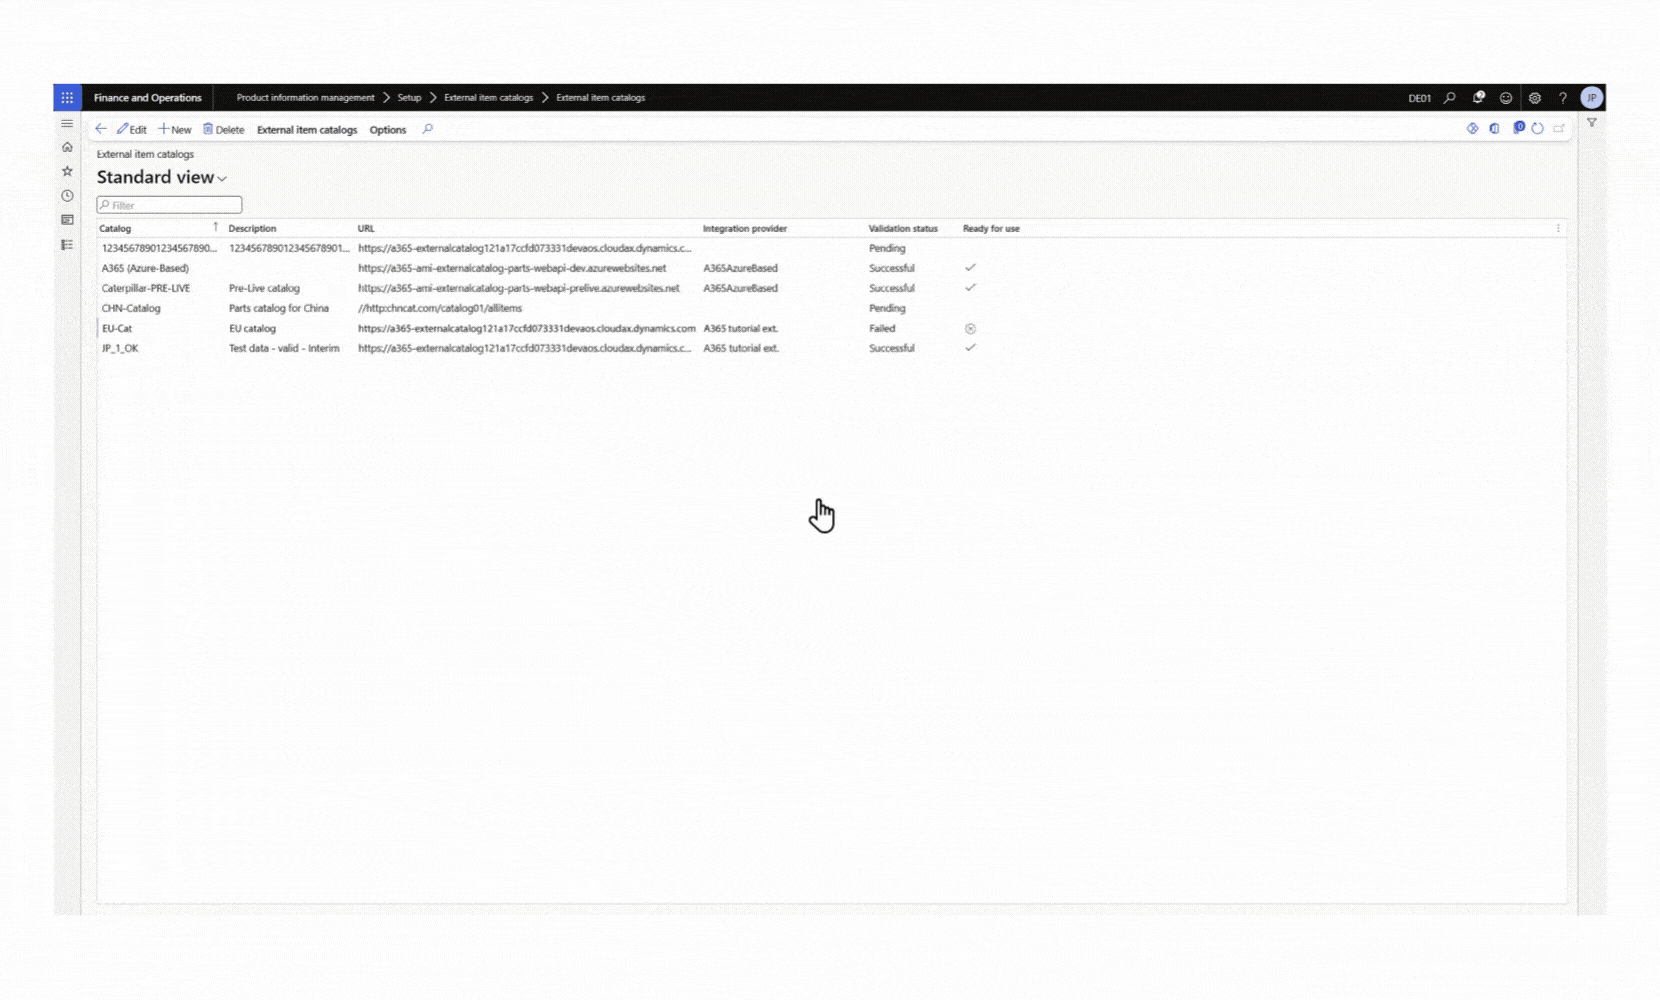Open Favorites star in sidebar
1660x1000 pixels.
67,171
